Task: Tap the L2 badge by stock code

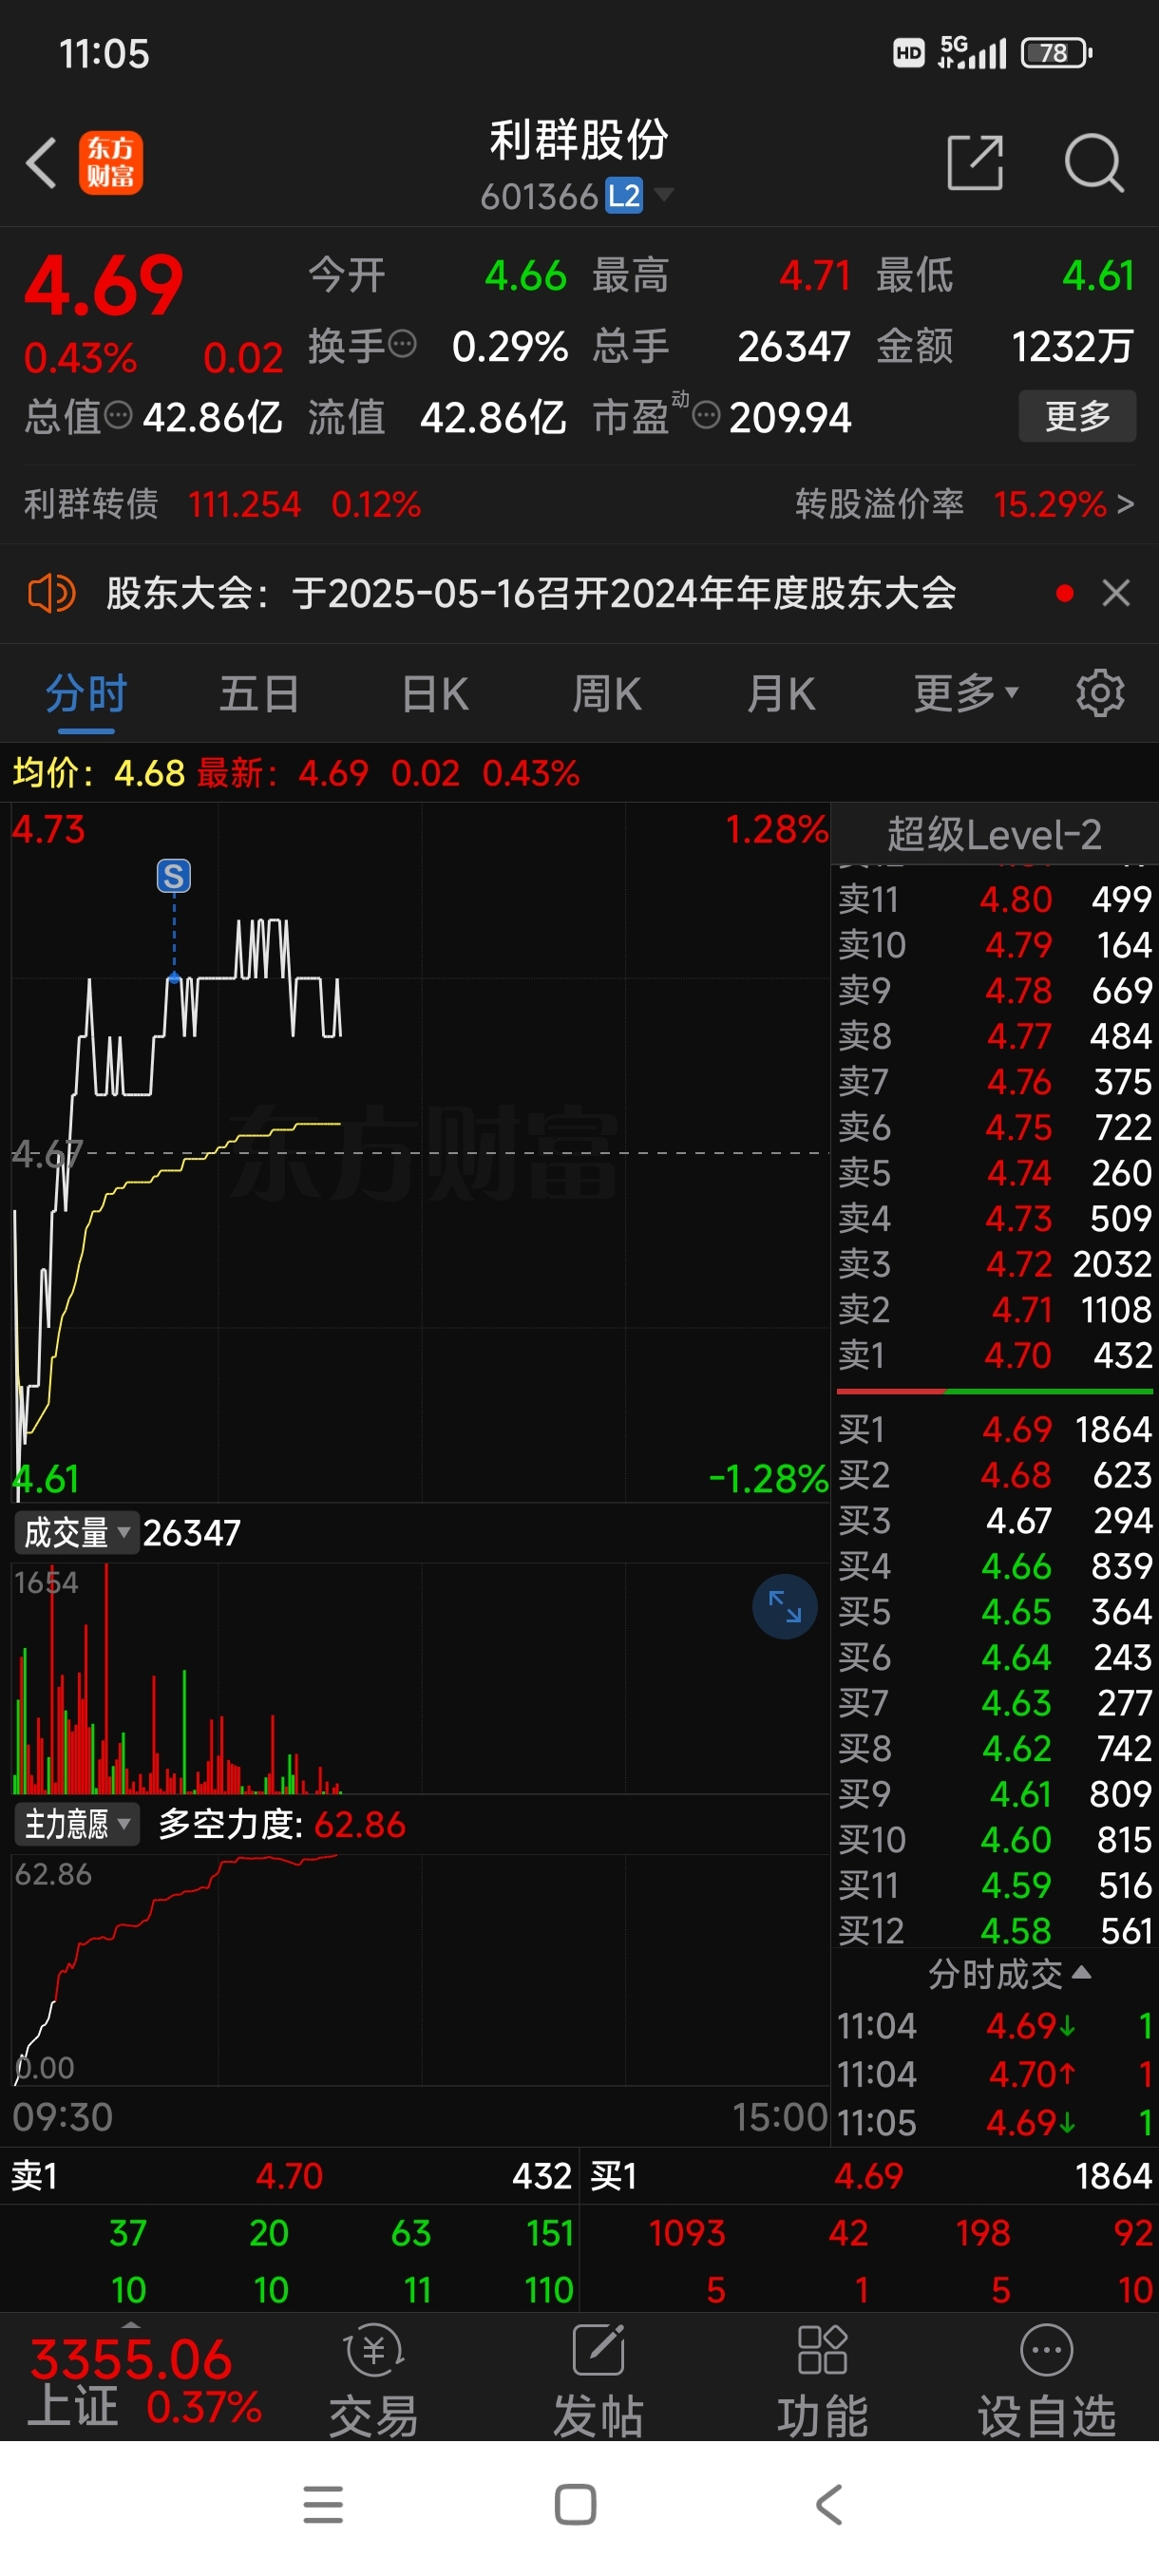Action: pos(624,196)
